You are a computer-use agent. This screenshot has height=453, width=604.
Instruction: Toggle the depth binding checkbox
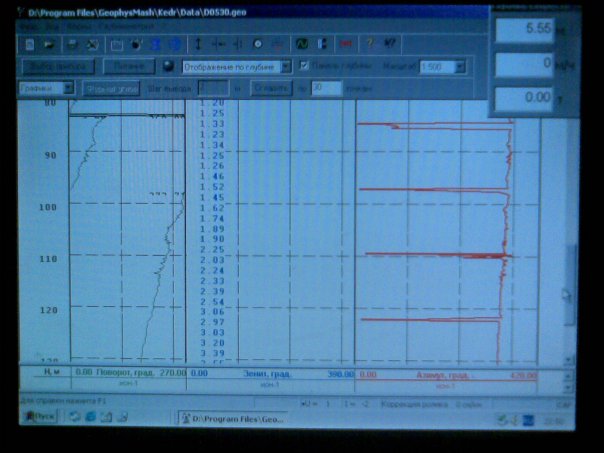coord(305,66)
